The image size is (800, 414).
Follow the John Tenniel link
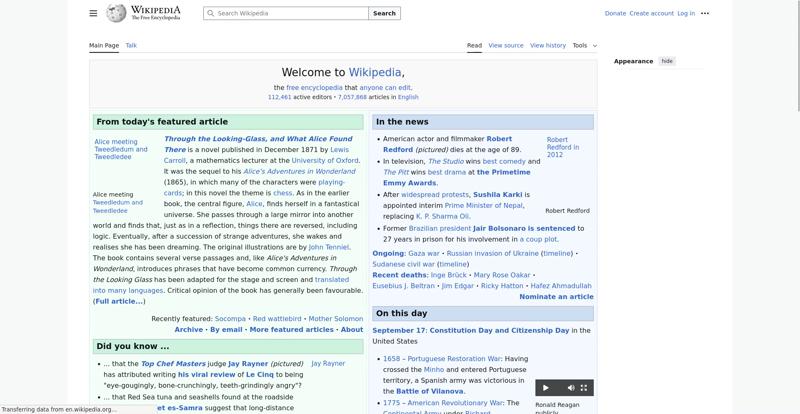329,247
